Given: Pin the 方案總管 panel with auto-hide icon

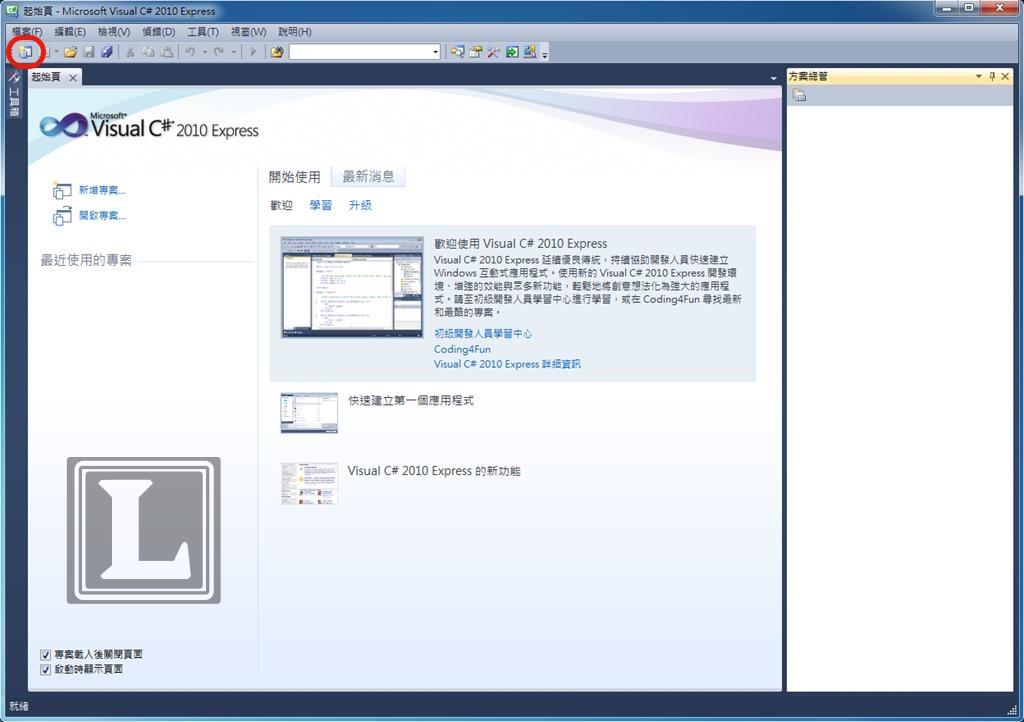Looking at the screenshot, I should [x=992, y=76].
